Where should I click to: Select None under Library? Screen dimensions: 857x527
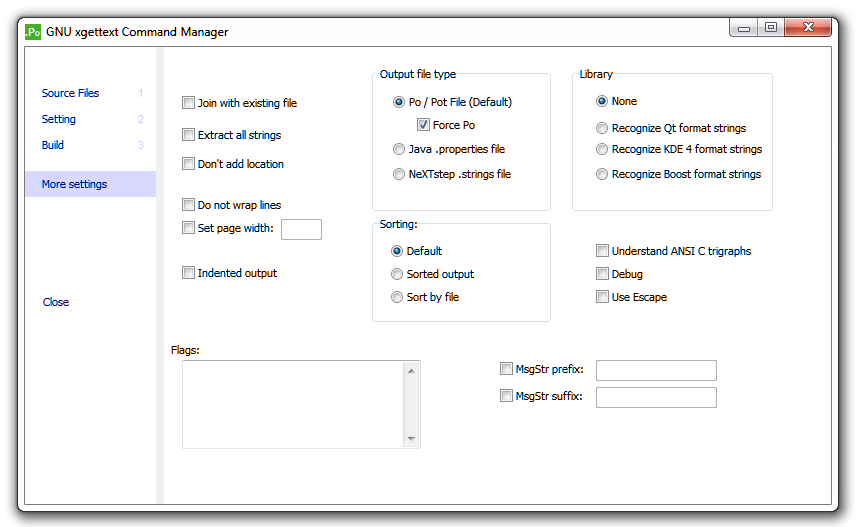(602, 101)
